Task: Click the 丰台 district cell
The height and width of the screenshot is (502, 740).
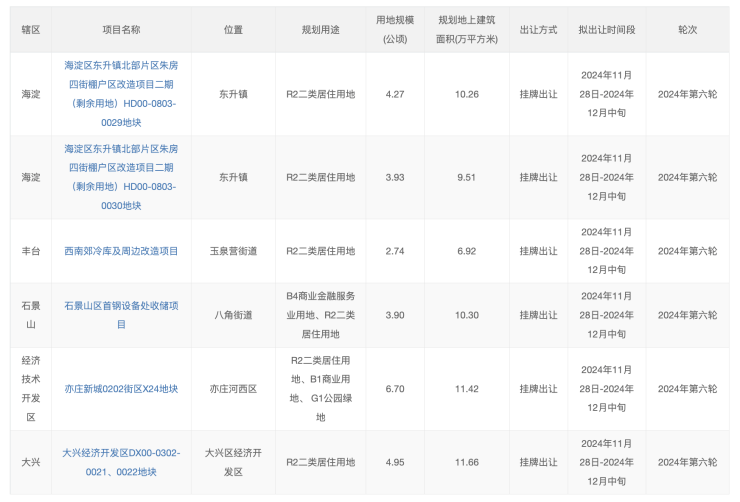Action: [31, 251]
